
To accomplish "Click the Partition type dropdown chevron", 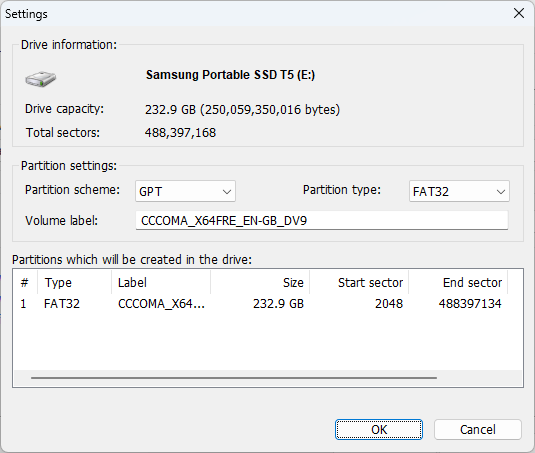I will (501, 192).
